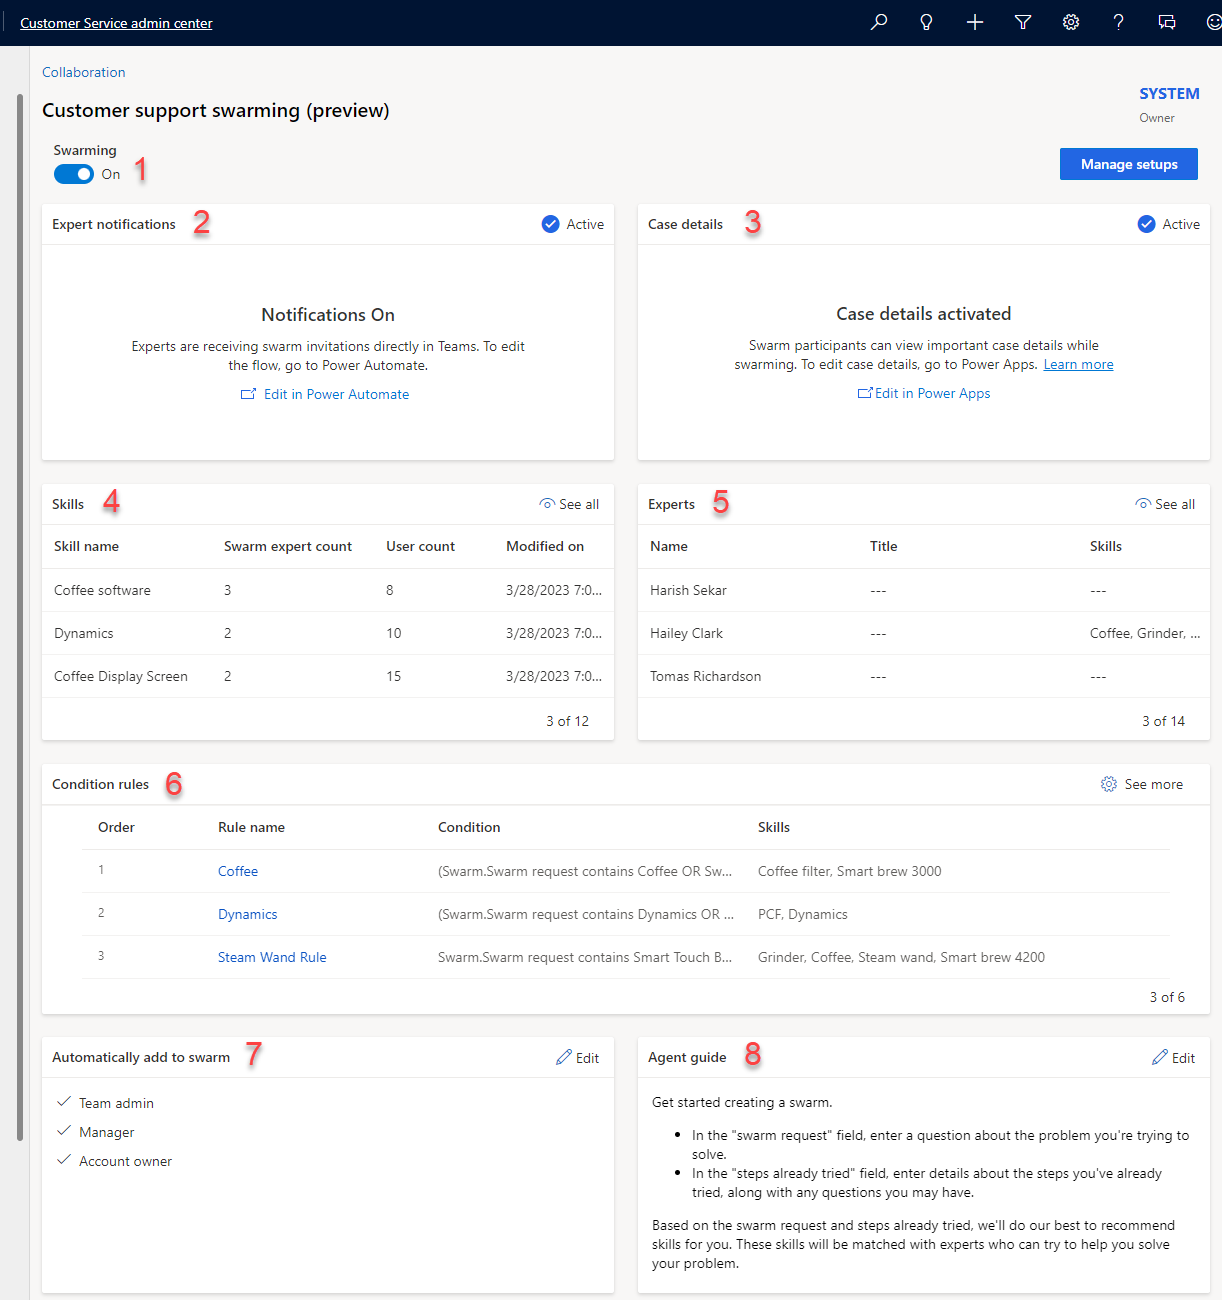Click the Manage setups button
The image size is (1222, 1300).
[x=1128, y=164]
